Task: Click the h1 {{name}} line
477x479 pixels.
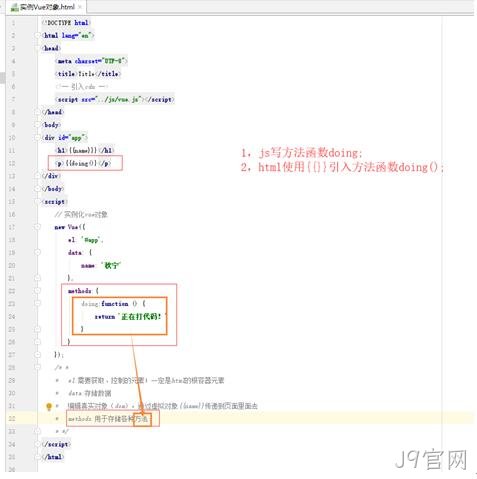Action: tap(85, 150)
